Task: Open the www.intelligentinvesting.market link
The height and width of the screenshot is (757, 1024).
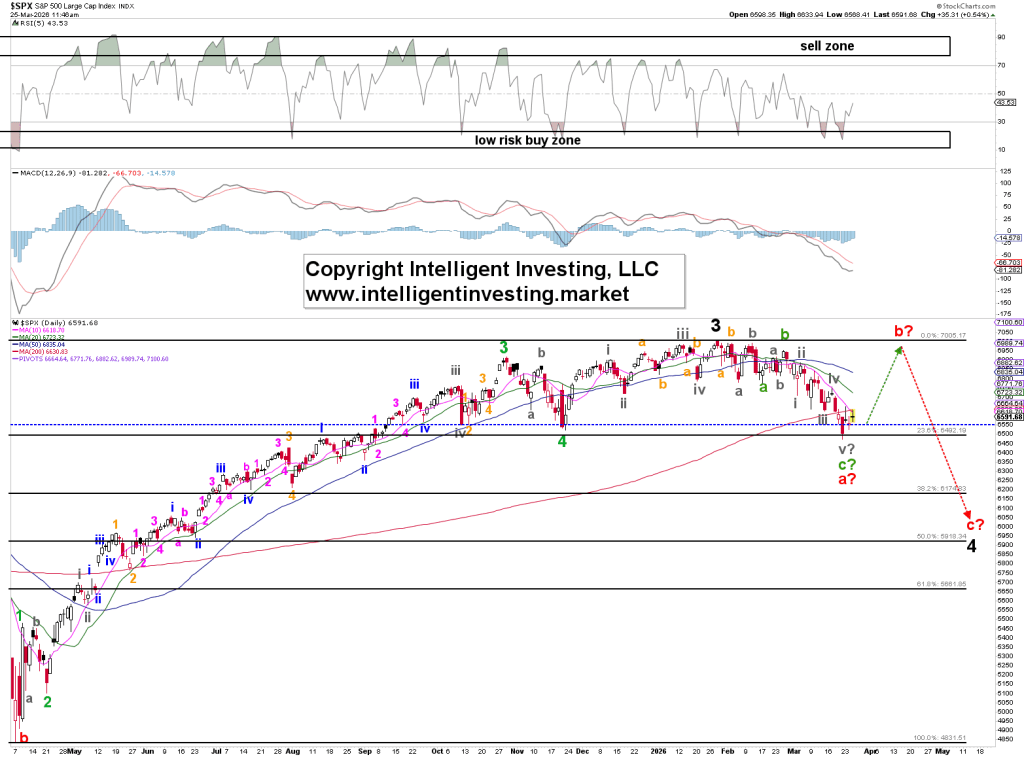Action: coord(467,294)
